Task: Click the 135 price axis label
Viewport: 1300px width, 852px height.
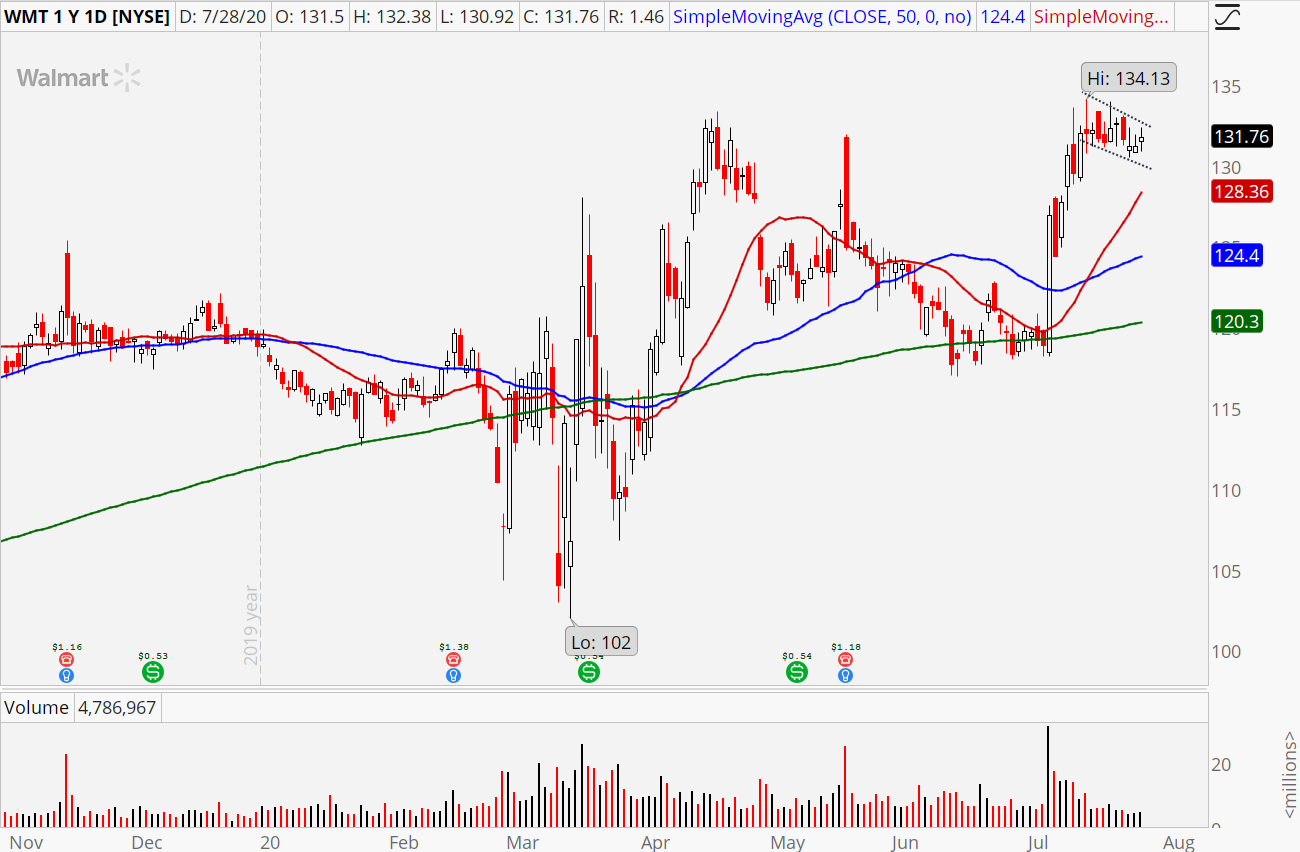Action: pos(1229,87)
